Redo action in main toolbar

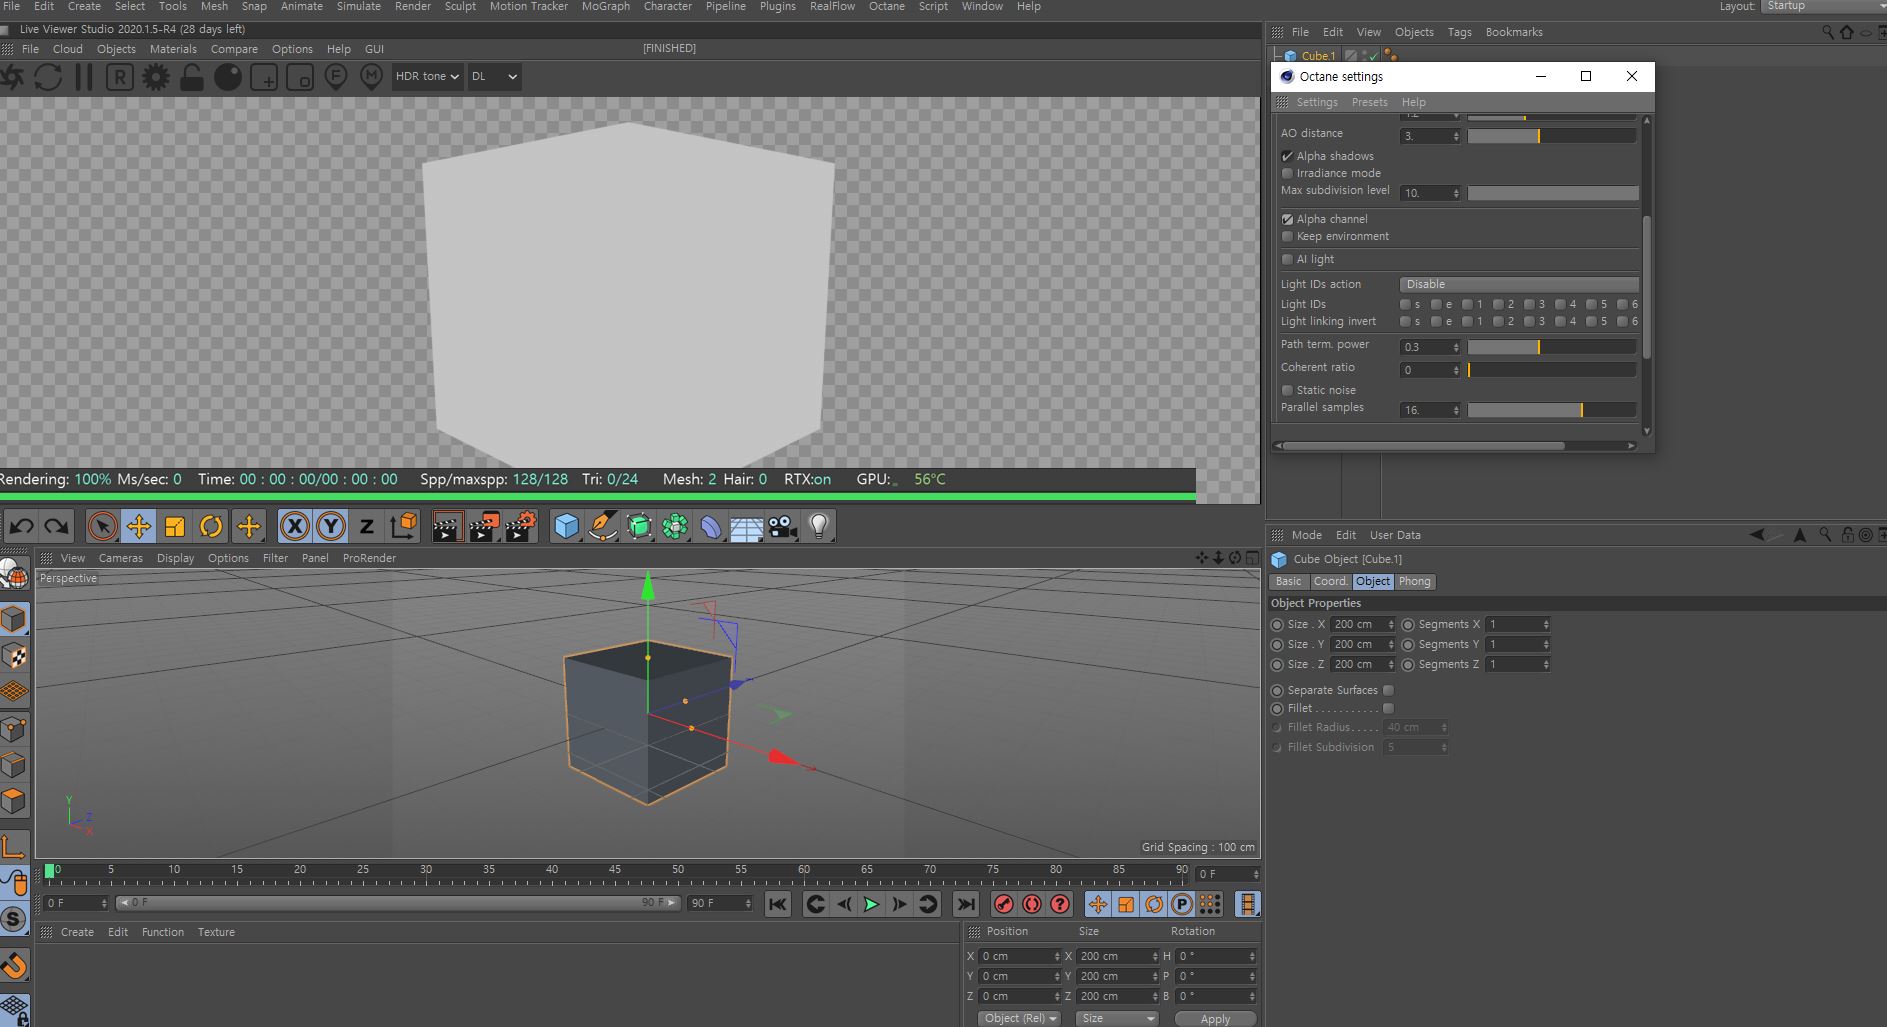click(x=57, y=526)
